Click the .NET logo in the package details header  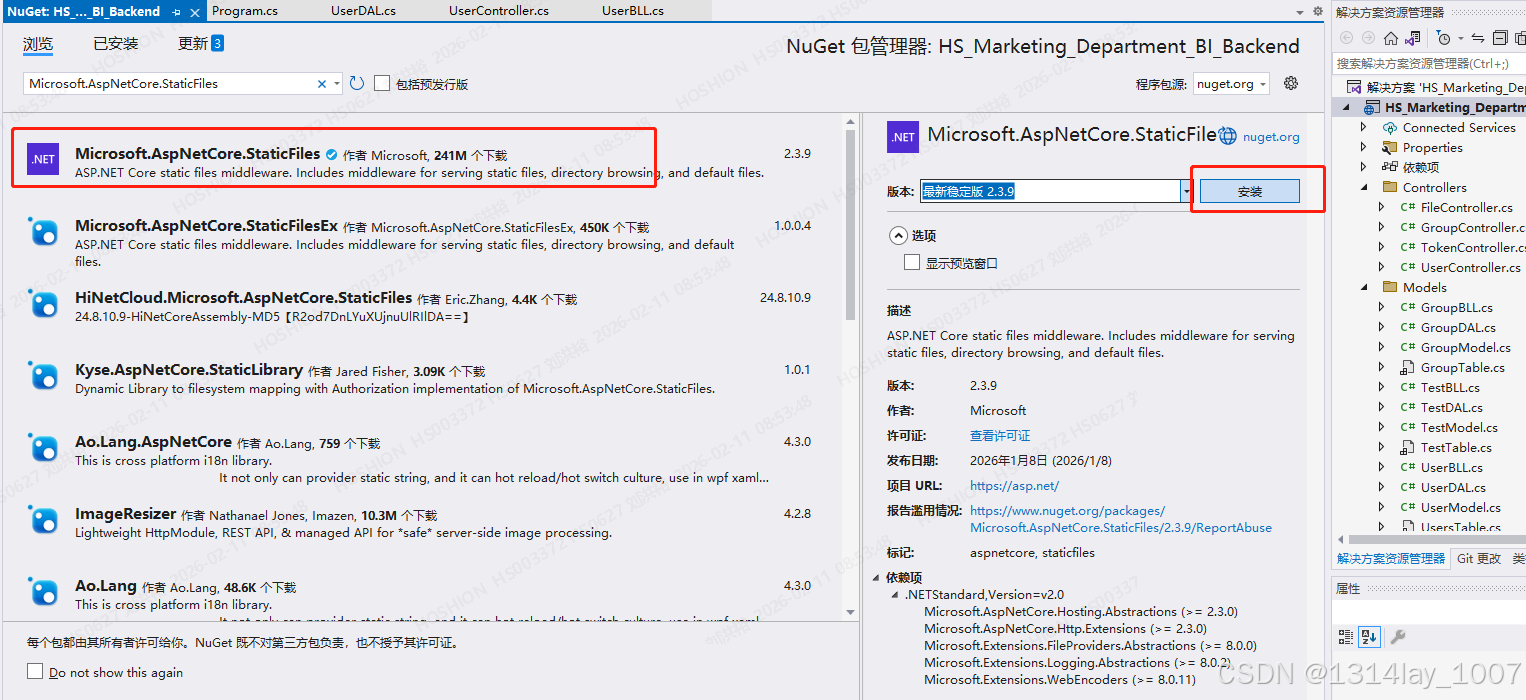pyautogui.click(x=903, y=137)
